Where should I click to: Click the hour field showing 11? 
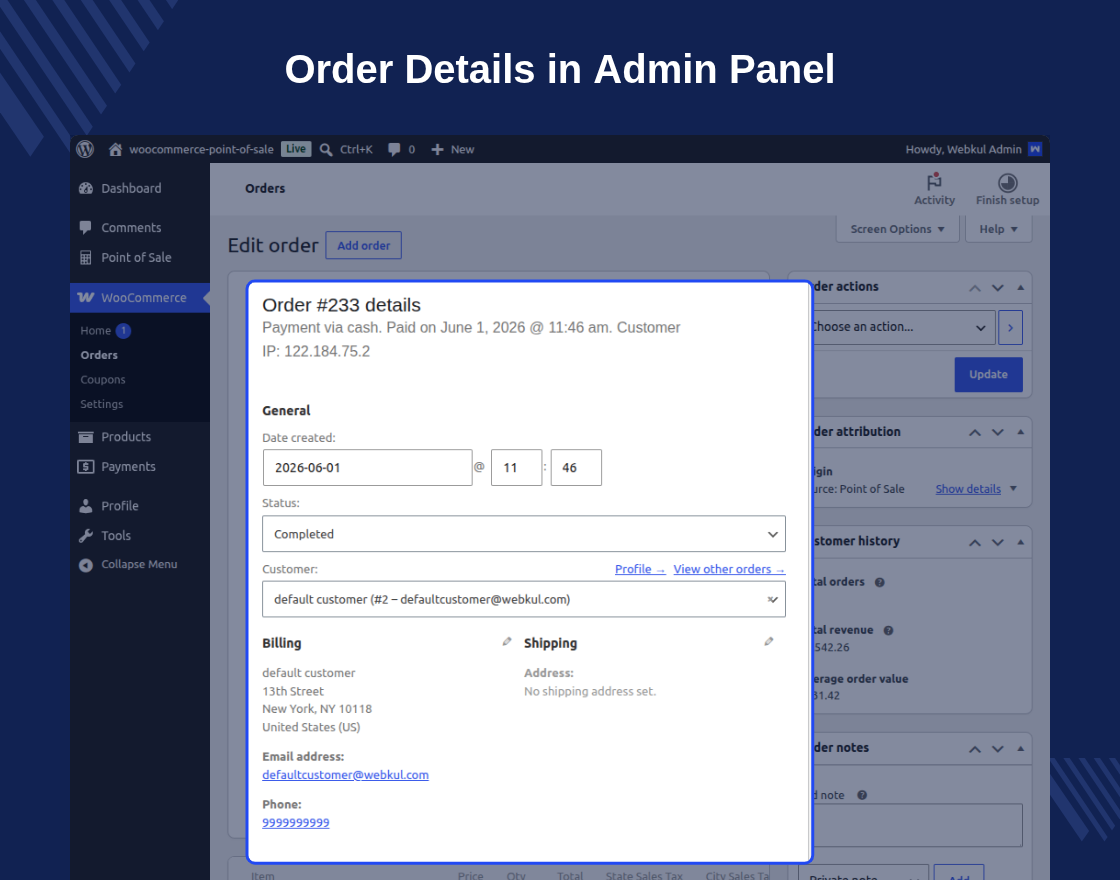coord(516,468)
